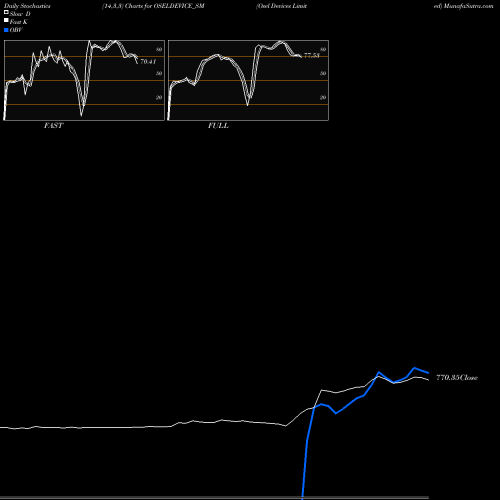
Task: Click the FAST stochastic chart panel
Action: [84, 80]
